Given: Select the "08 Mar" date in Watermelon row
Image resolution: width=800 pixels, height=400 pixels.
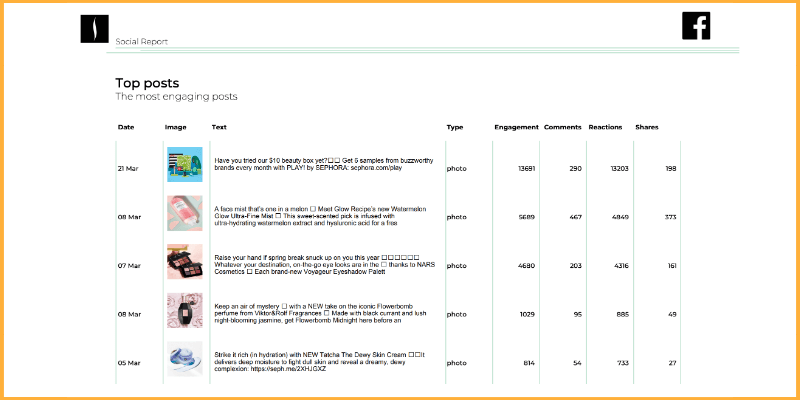Looking at the screenshot, I should (129, 217).
